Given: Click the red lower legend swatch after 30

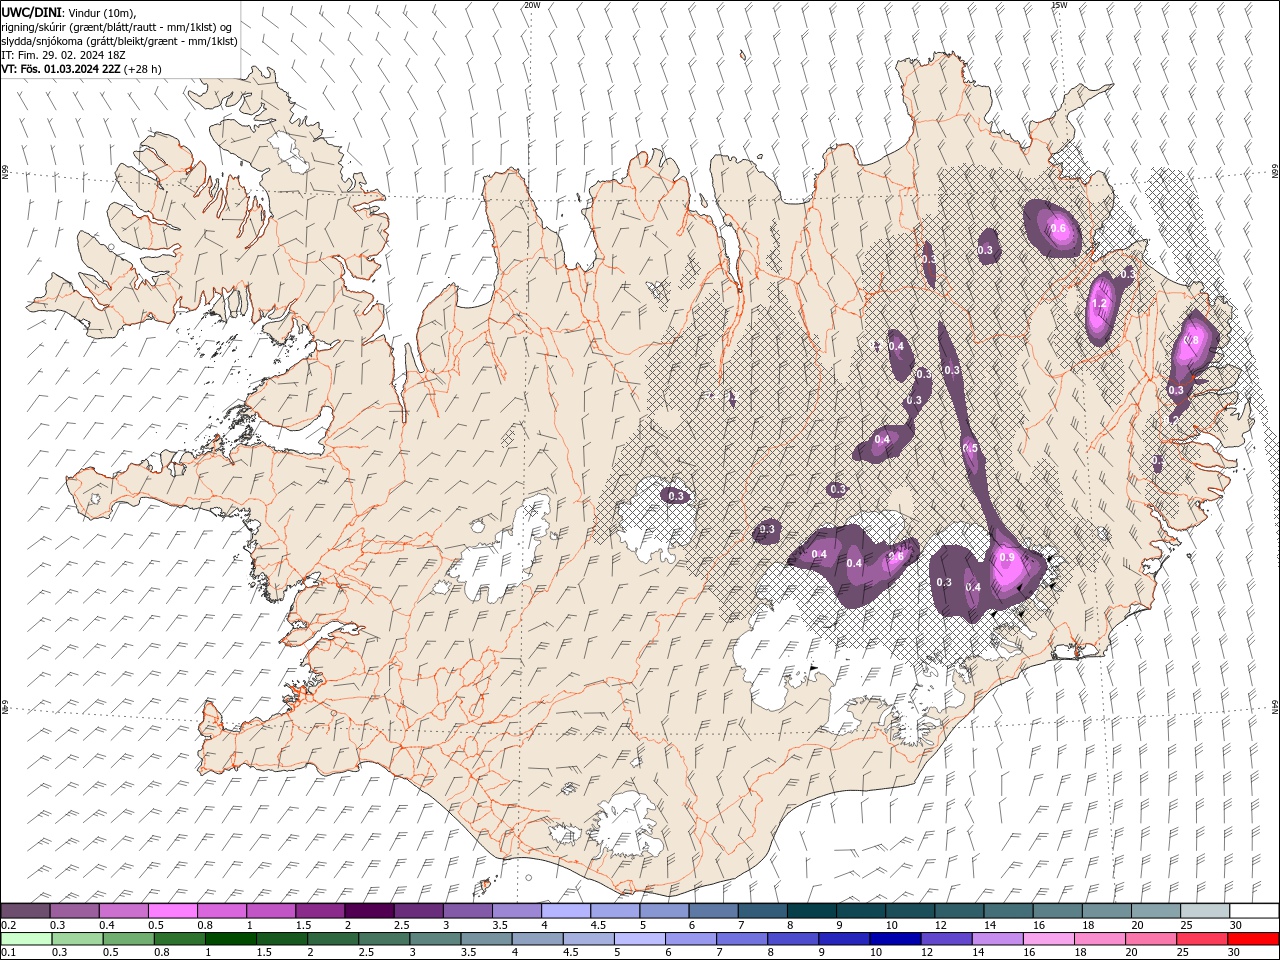Looking at the screenshot, I should (1252, 939).
